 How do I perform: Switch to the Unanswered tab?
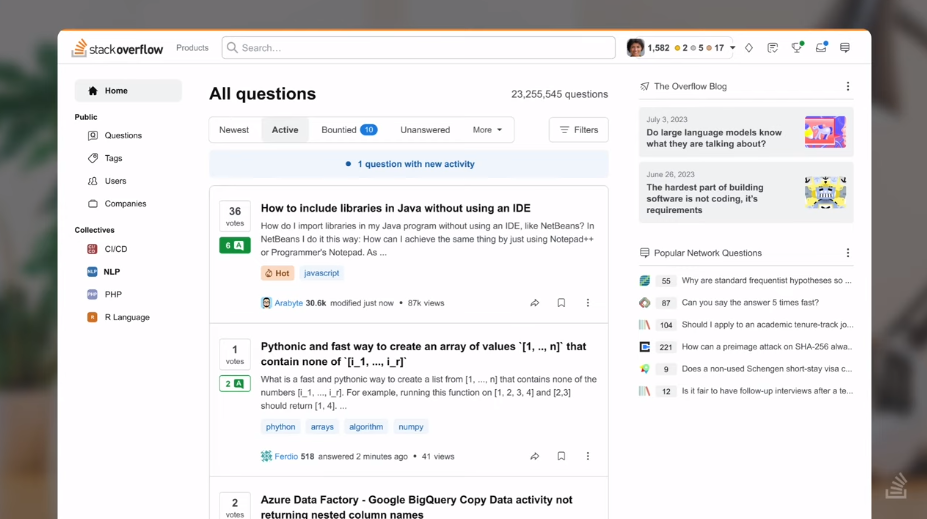pyautogui.click(x=425, y=129)
